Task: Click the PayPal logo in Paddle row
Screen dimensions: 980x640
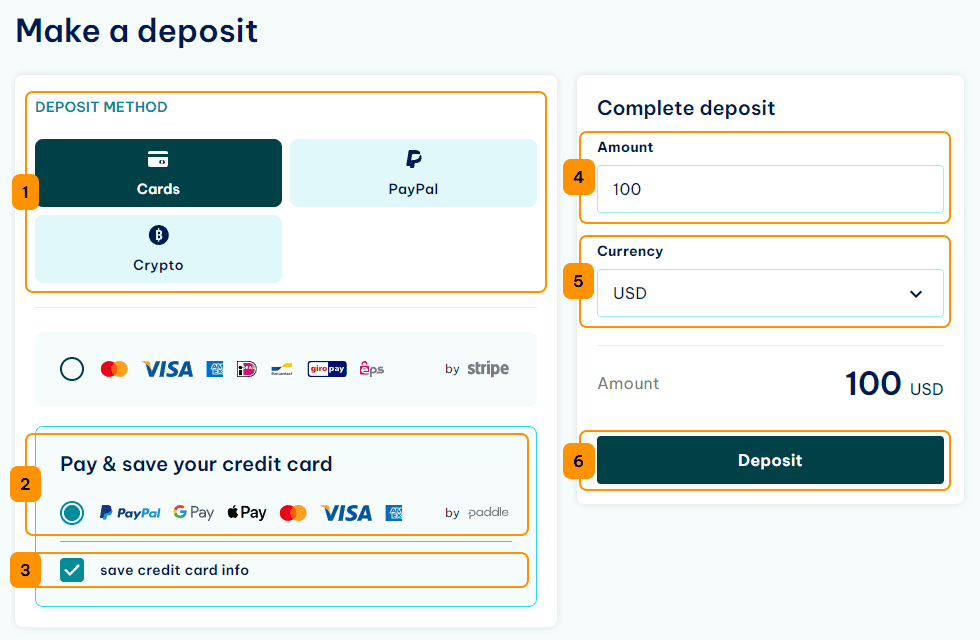Action: (x=130, y=512)
